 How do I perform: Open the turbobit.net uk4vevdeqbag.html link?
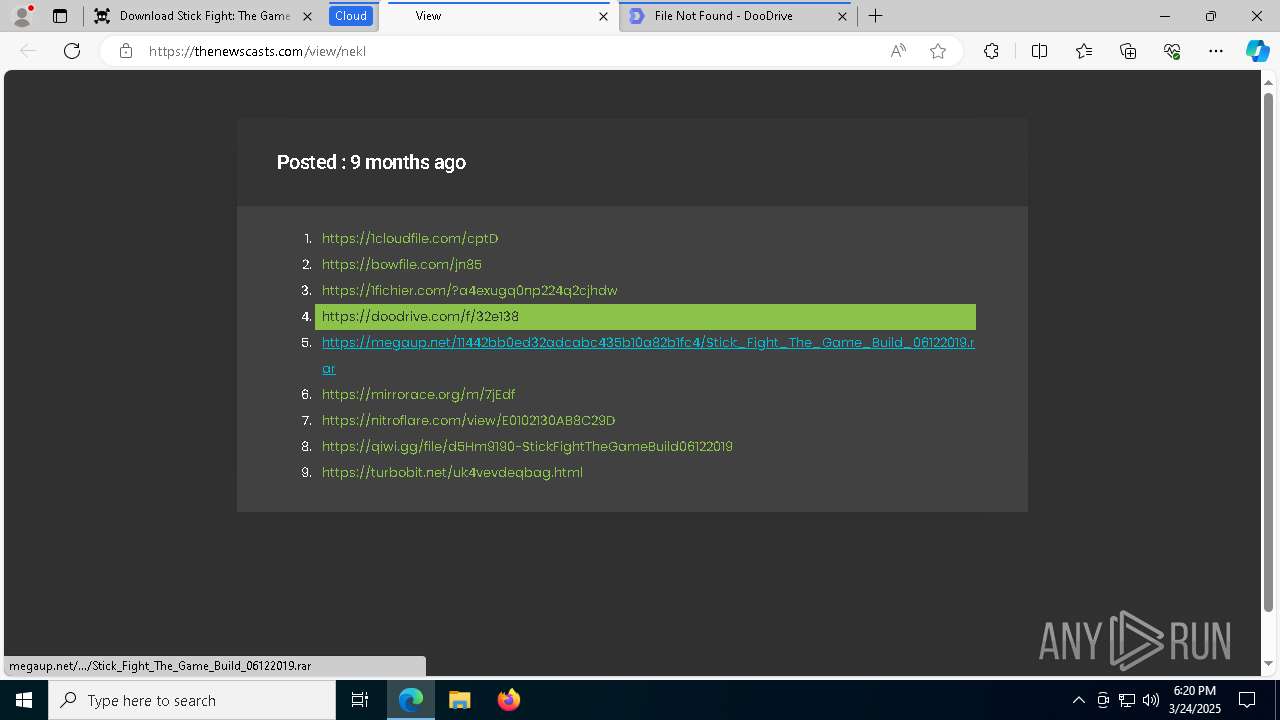click(452, 472)
